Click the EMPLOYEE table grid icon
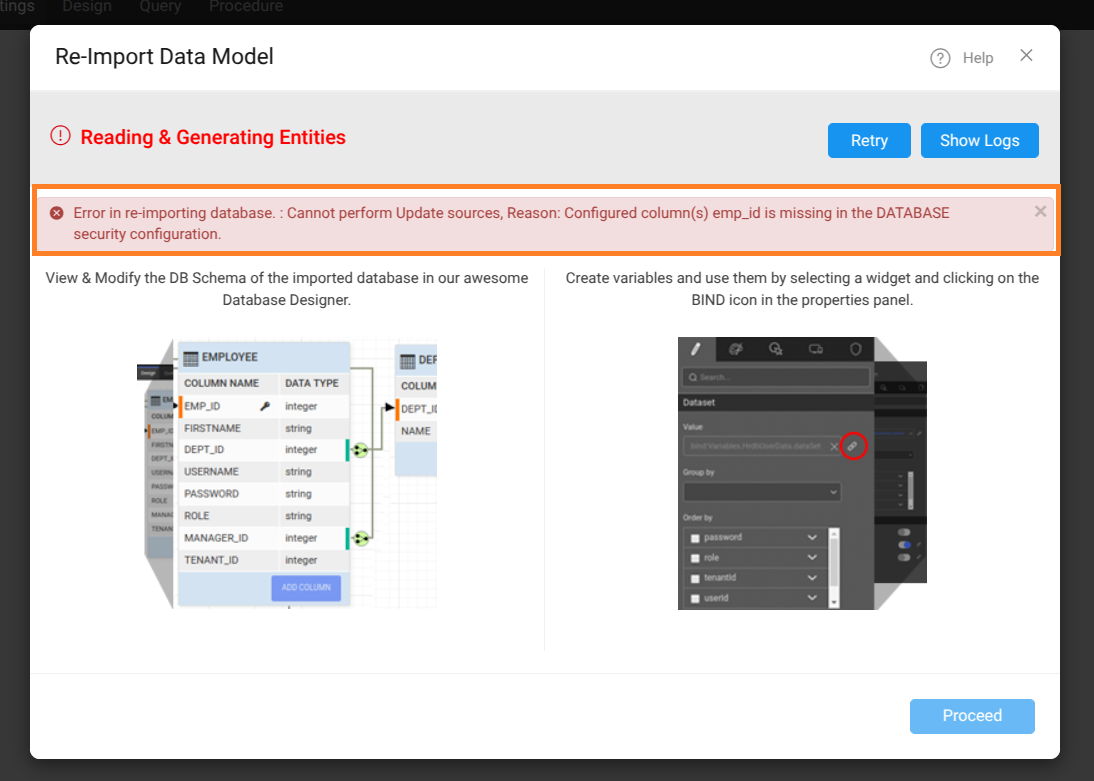Image resolution: width=1094 pixels, height=781 pixels. (190, 357)
